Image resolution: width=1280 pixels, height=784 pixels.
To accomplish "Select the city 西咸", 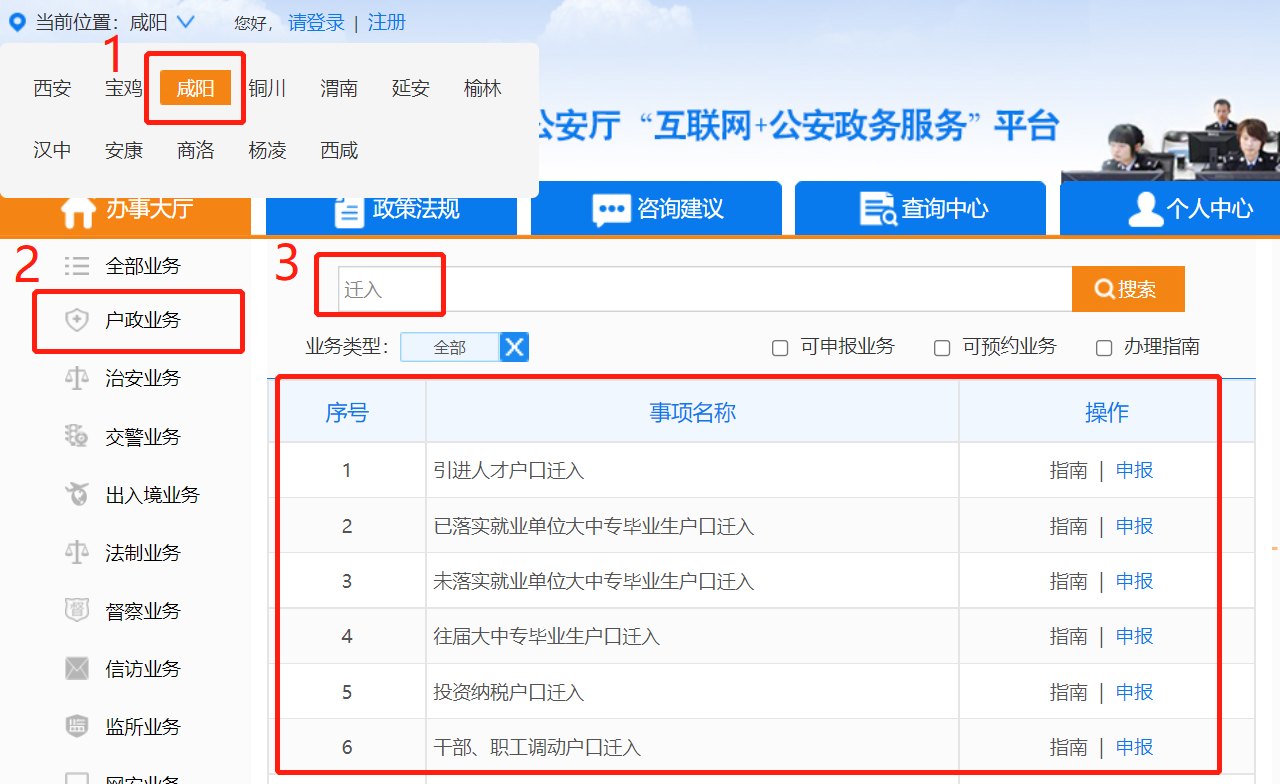I will pos(339,150).
